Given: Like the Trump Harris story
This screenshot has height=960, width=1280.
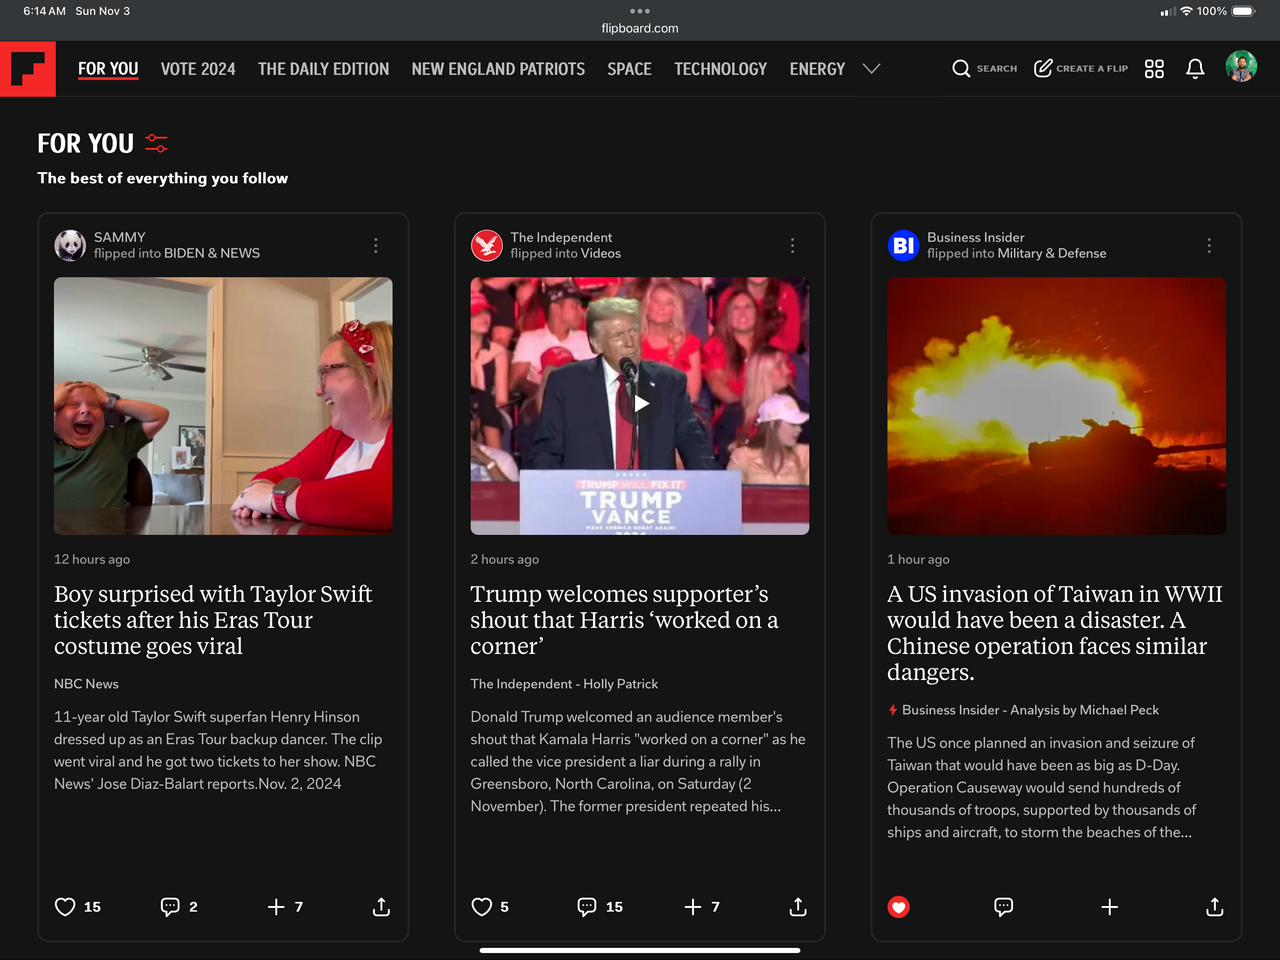Looking at the screenshot, I should pos(482,907).
